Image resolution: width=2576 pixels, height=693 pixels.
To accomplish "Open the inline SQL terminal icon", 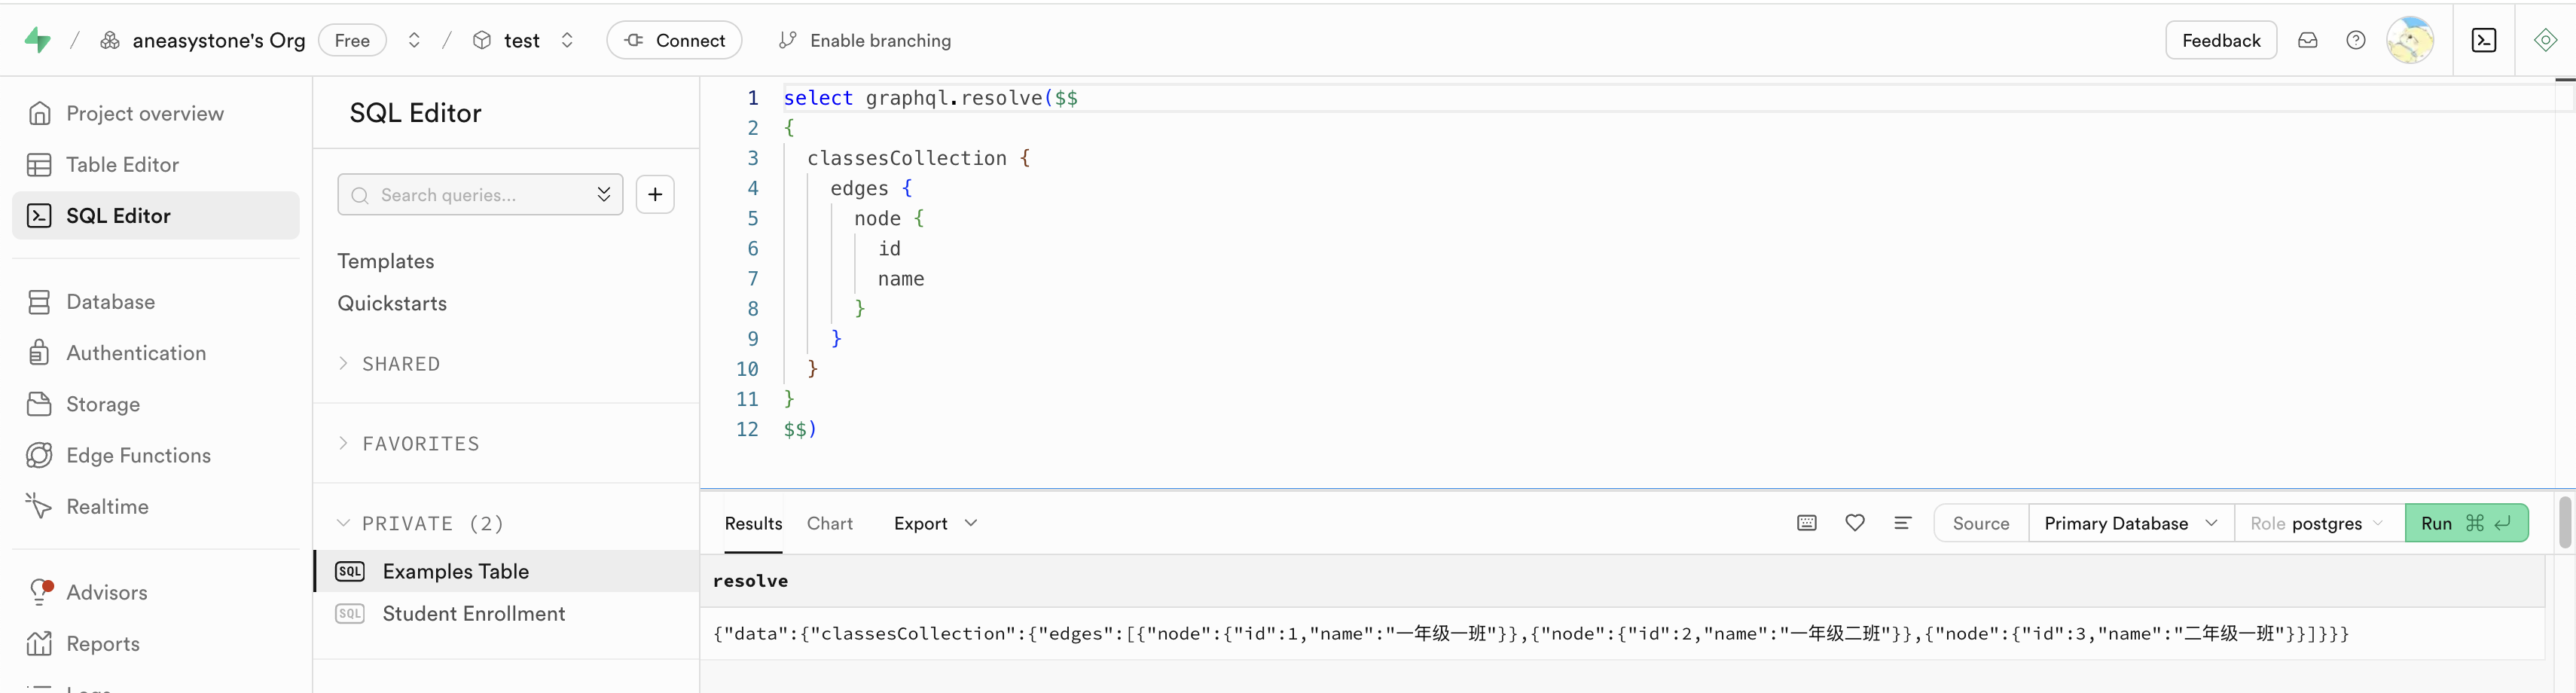I will (2484, 40).
